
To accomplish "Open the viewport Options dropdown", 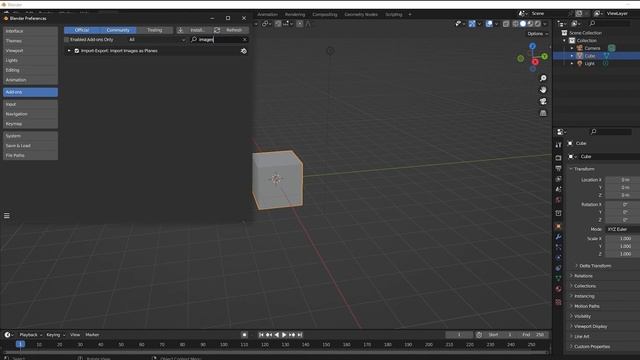I will point(538,34).
